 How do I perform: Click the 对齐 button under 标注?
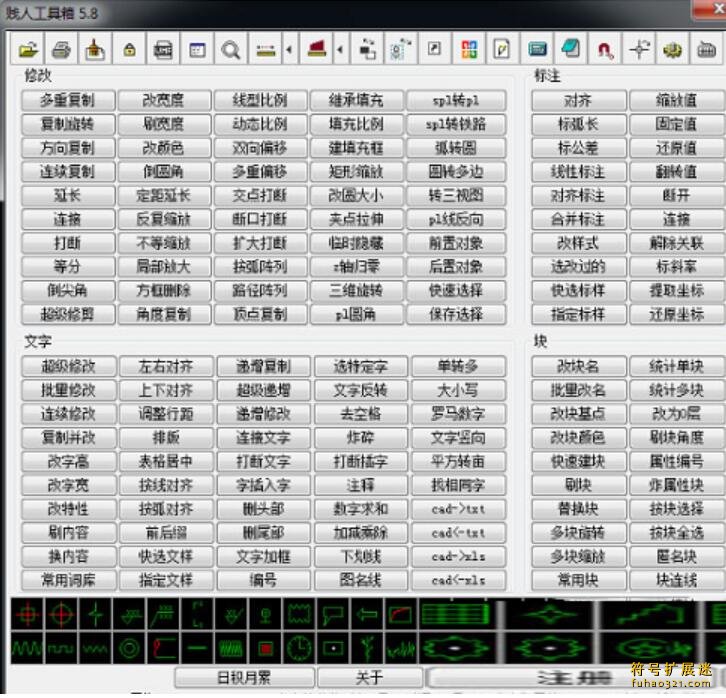[x=579, y=100]
